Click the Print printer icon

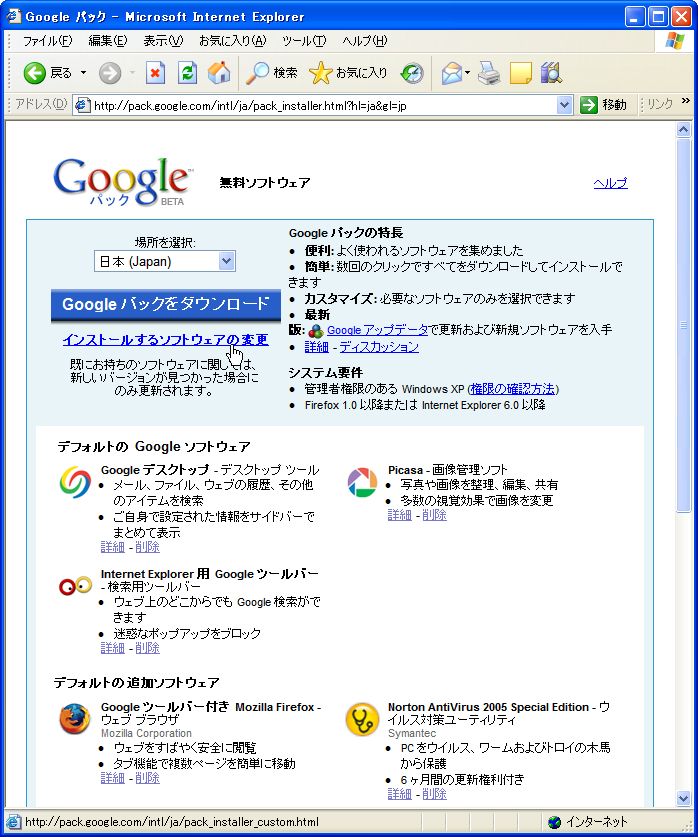pyautogui.click(x=489, y=73)
